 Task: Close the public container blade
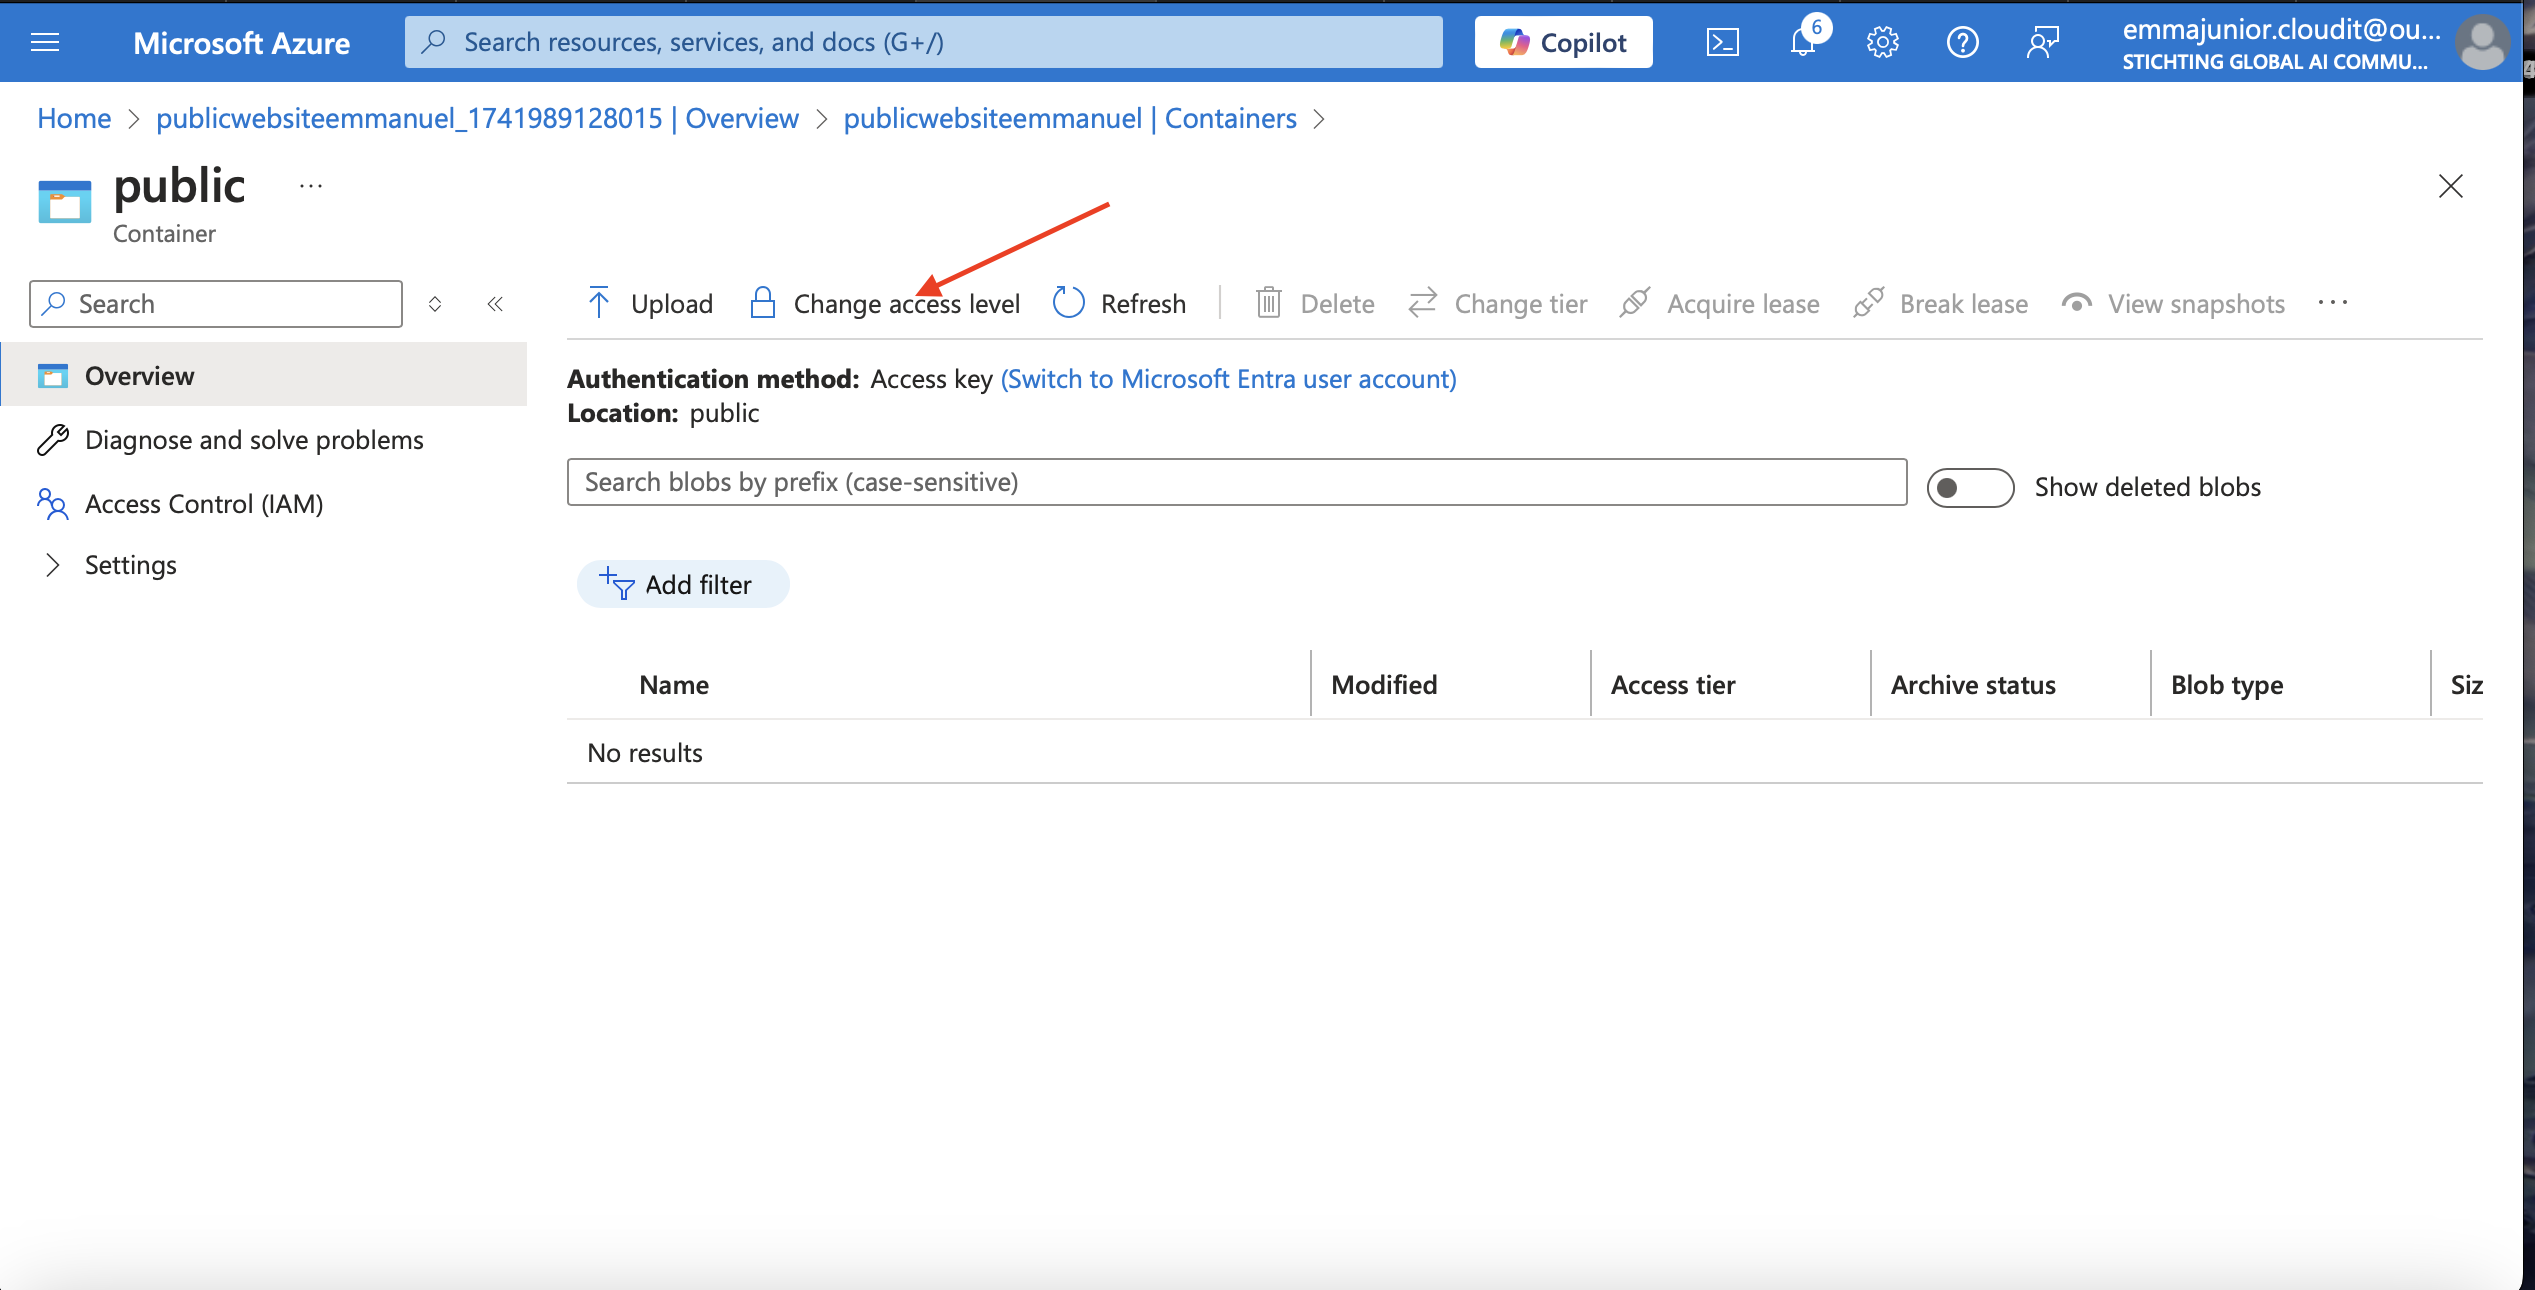2450,186
